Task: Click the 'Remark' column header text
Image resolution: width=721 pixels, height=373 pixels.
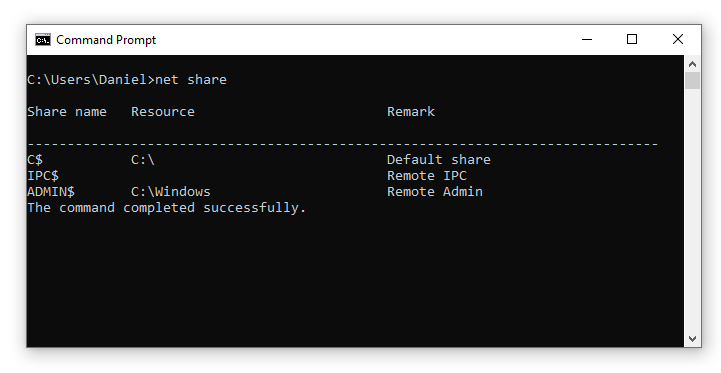Action: coord(411,112)
